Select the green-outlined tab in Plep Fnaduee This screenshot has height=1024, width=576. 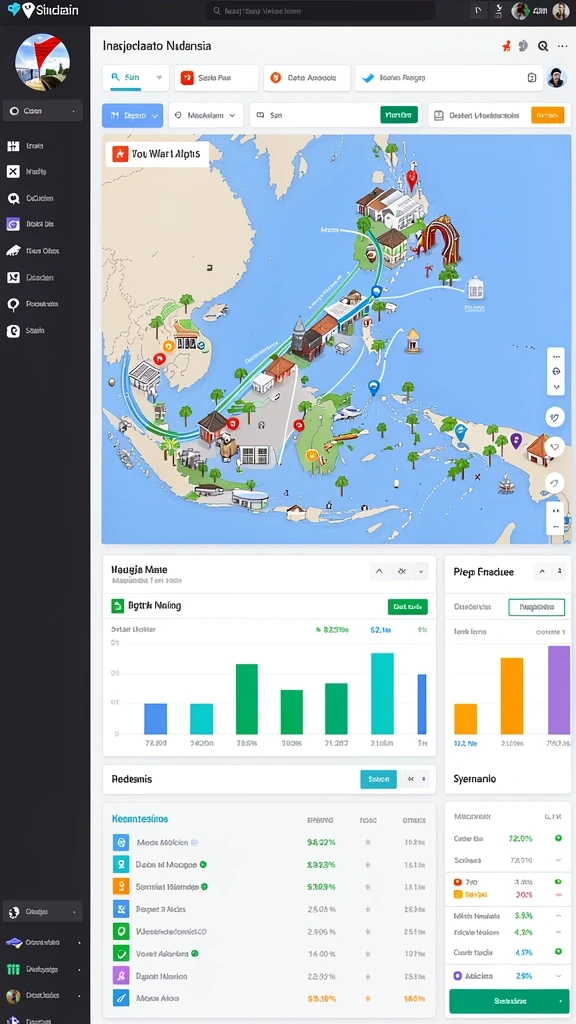point(536,607)
